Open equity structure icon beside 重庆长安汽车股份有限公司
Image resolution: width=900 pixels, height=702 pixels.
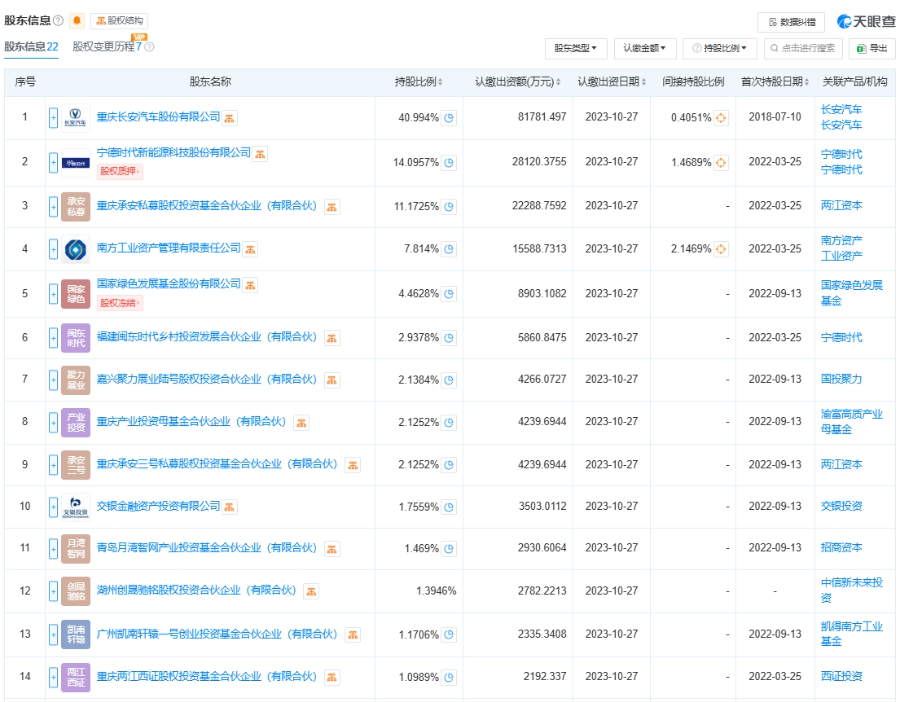tap(229, 118)
